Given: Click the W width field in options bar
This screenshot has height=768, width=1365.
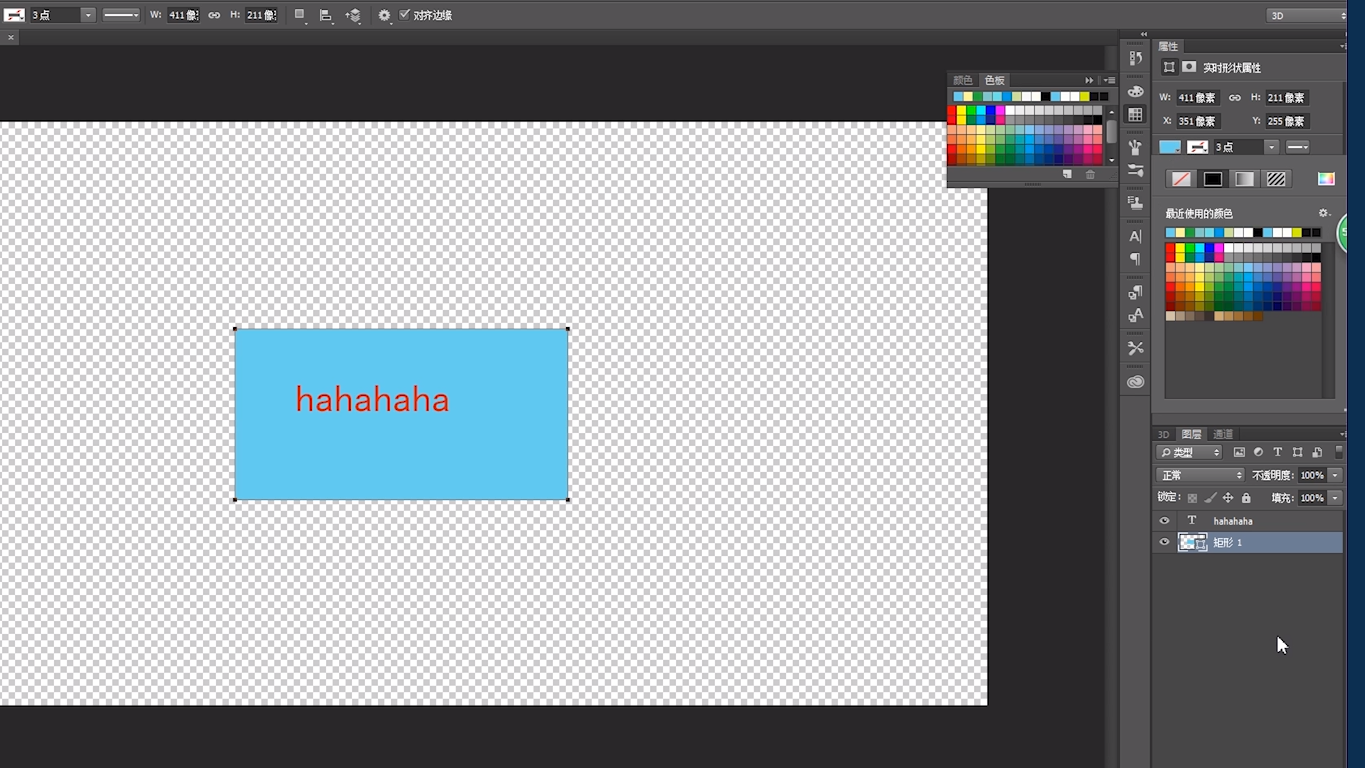Looking at the screenshot, I should tap(182, 15).
